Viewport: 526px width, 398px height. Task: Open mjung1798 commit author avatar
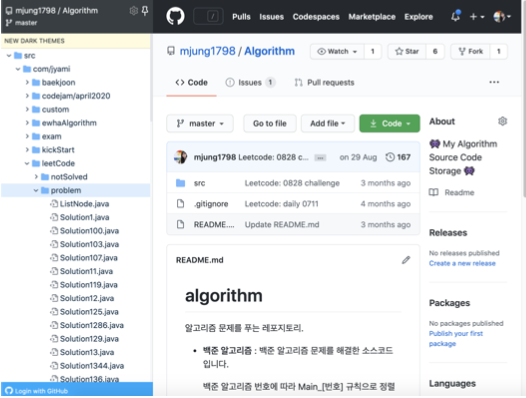(x=180, y=157)
